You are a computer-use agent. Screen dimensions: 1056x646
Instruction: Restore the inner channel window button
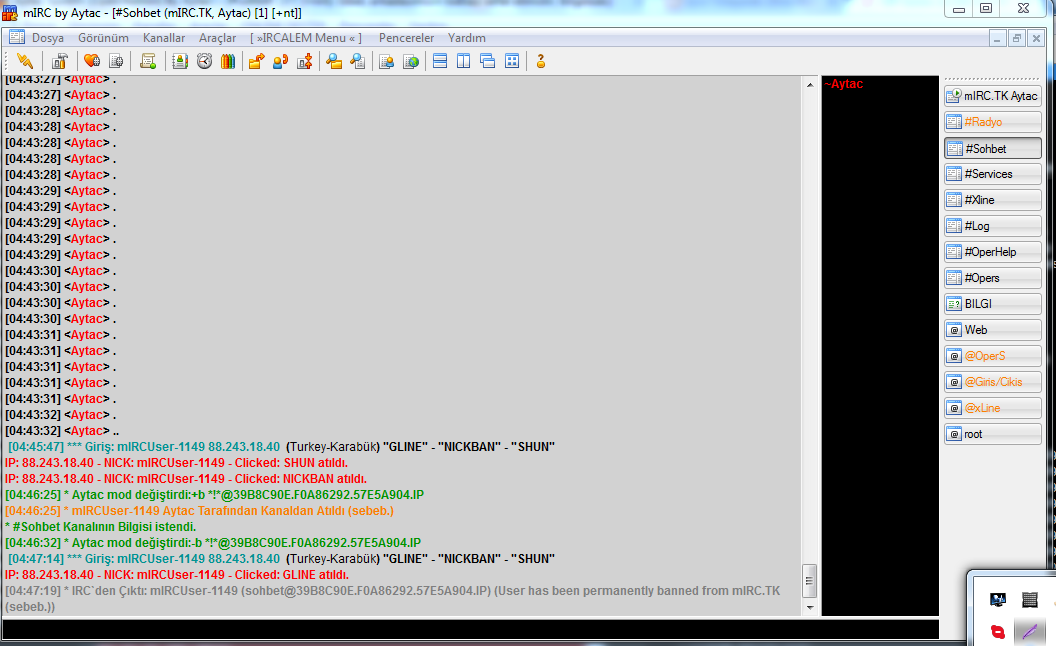(x=1016, y=38)
